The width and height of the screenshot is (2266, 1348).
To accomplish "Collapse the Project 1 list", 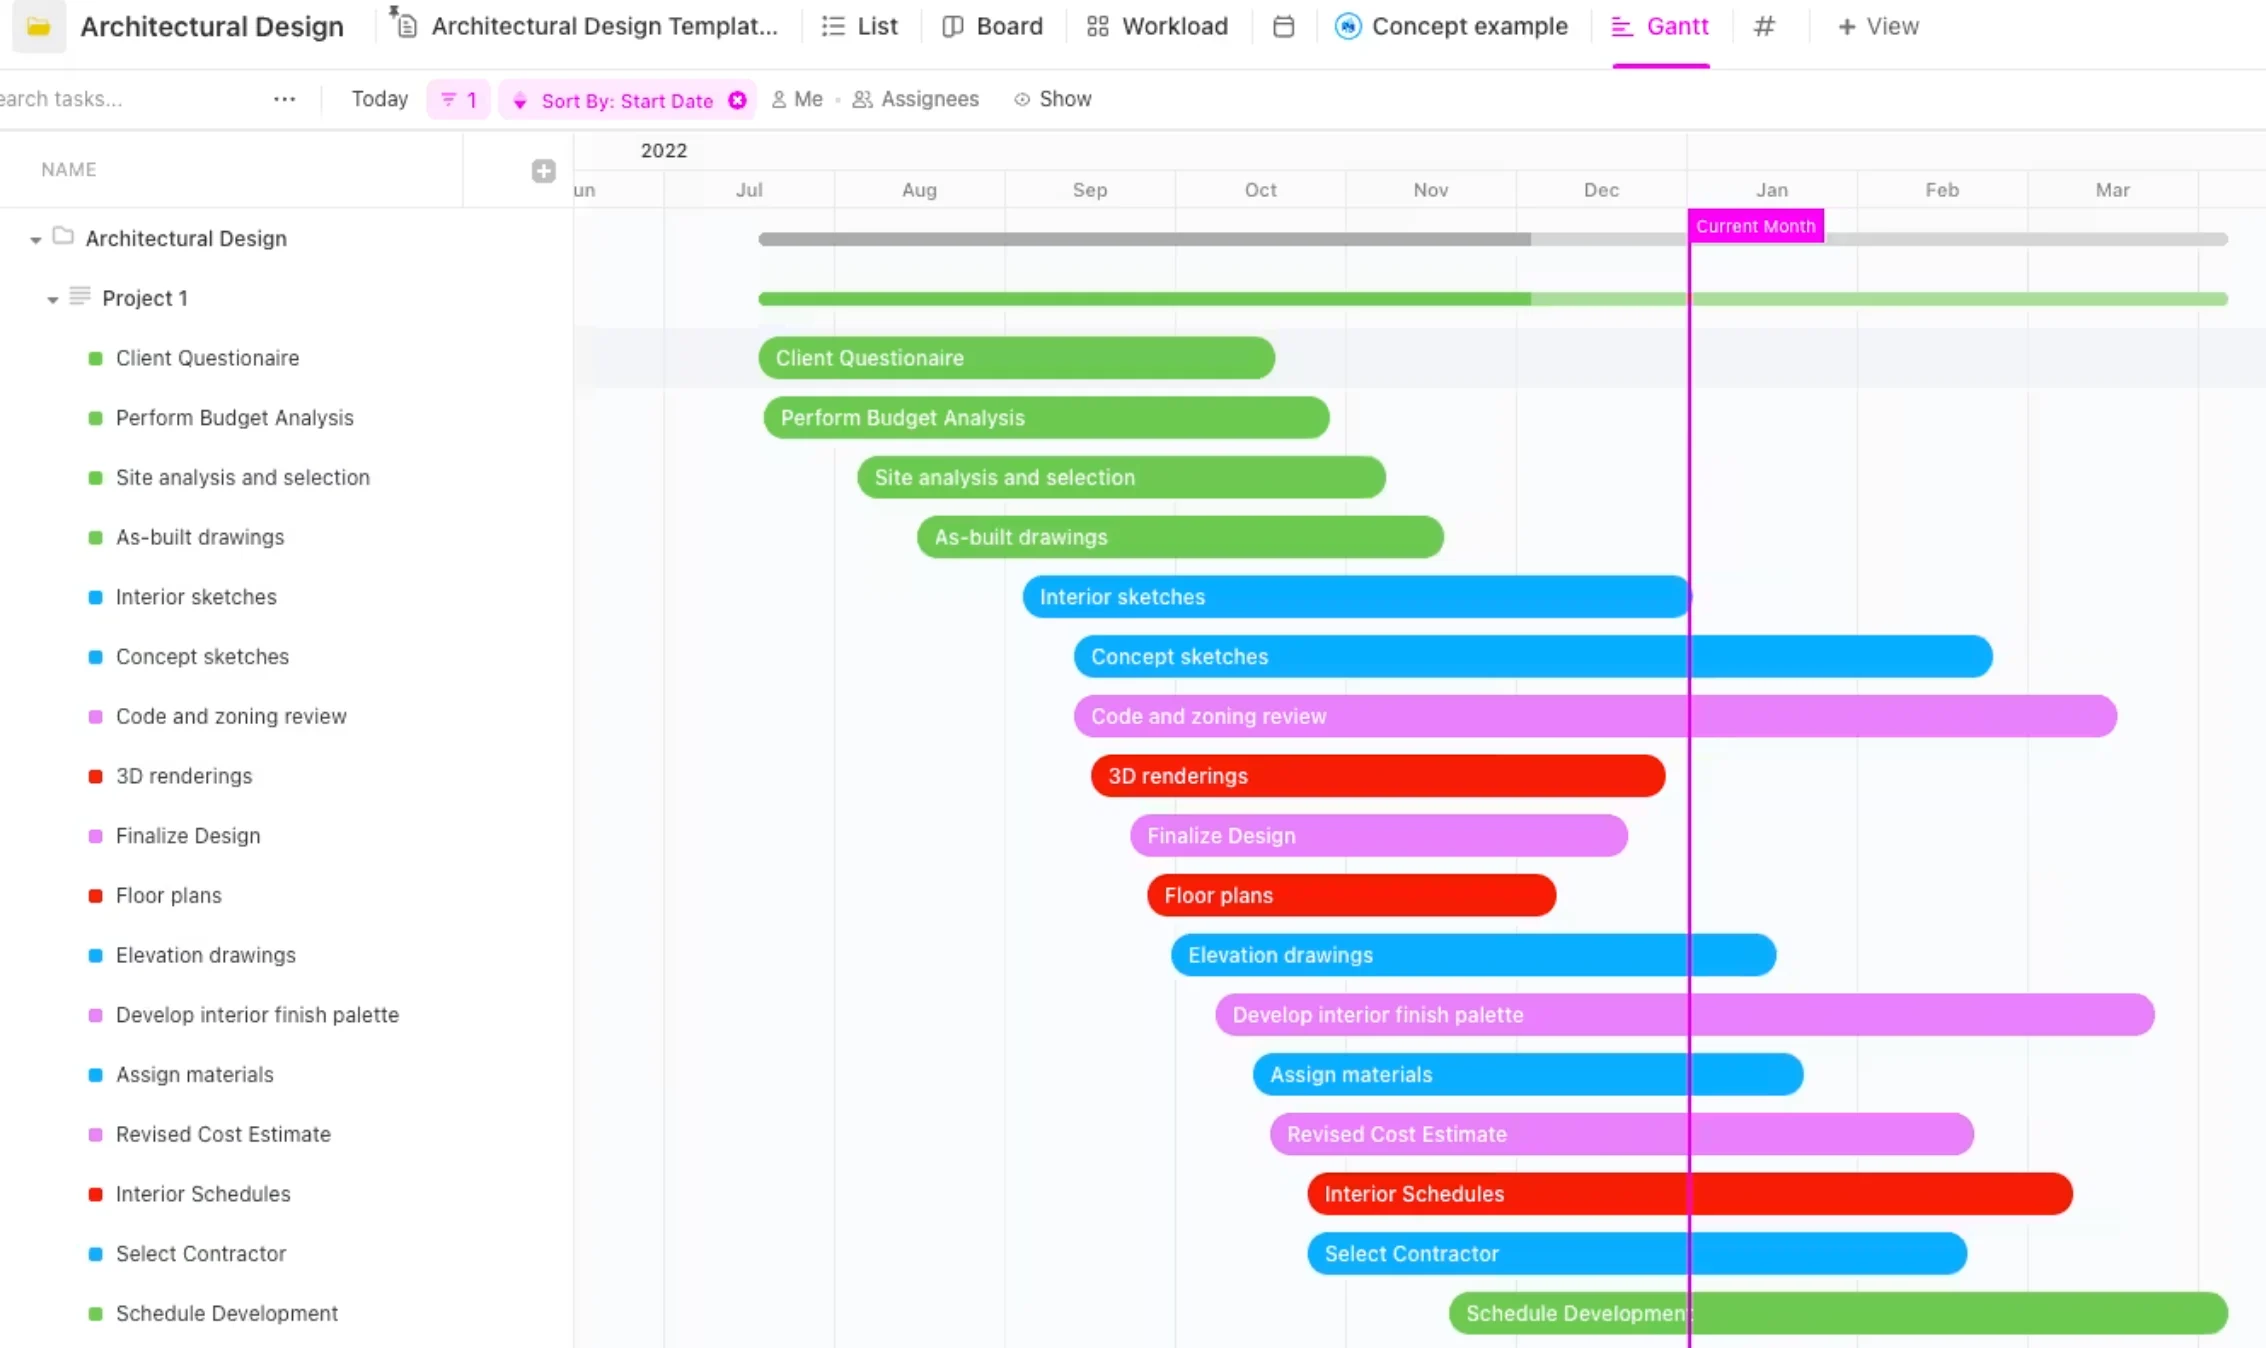I will (53, 299).
